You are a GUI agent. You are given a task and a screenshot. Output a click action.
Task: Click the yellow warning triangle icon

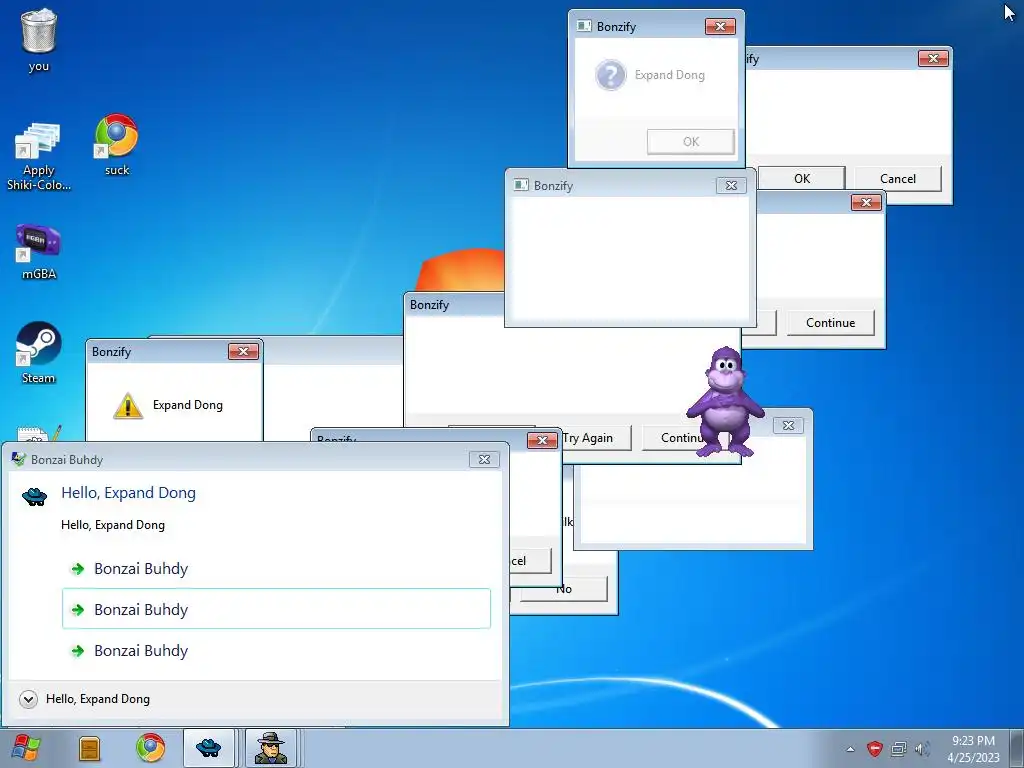[x=128, y=406]
